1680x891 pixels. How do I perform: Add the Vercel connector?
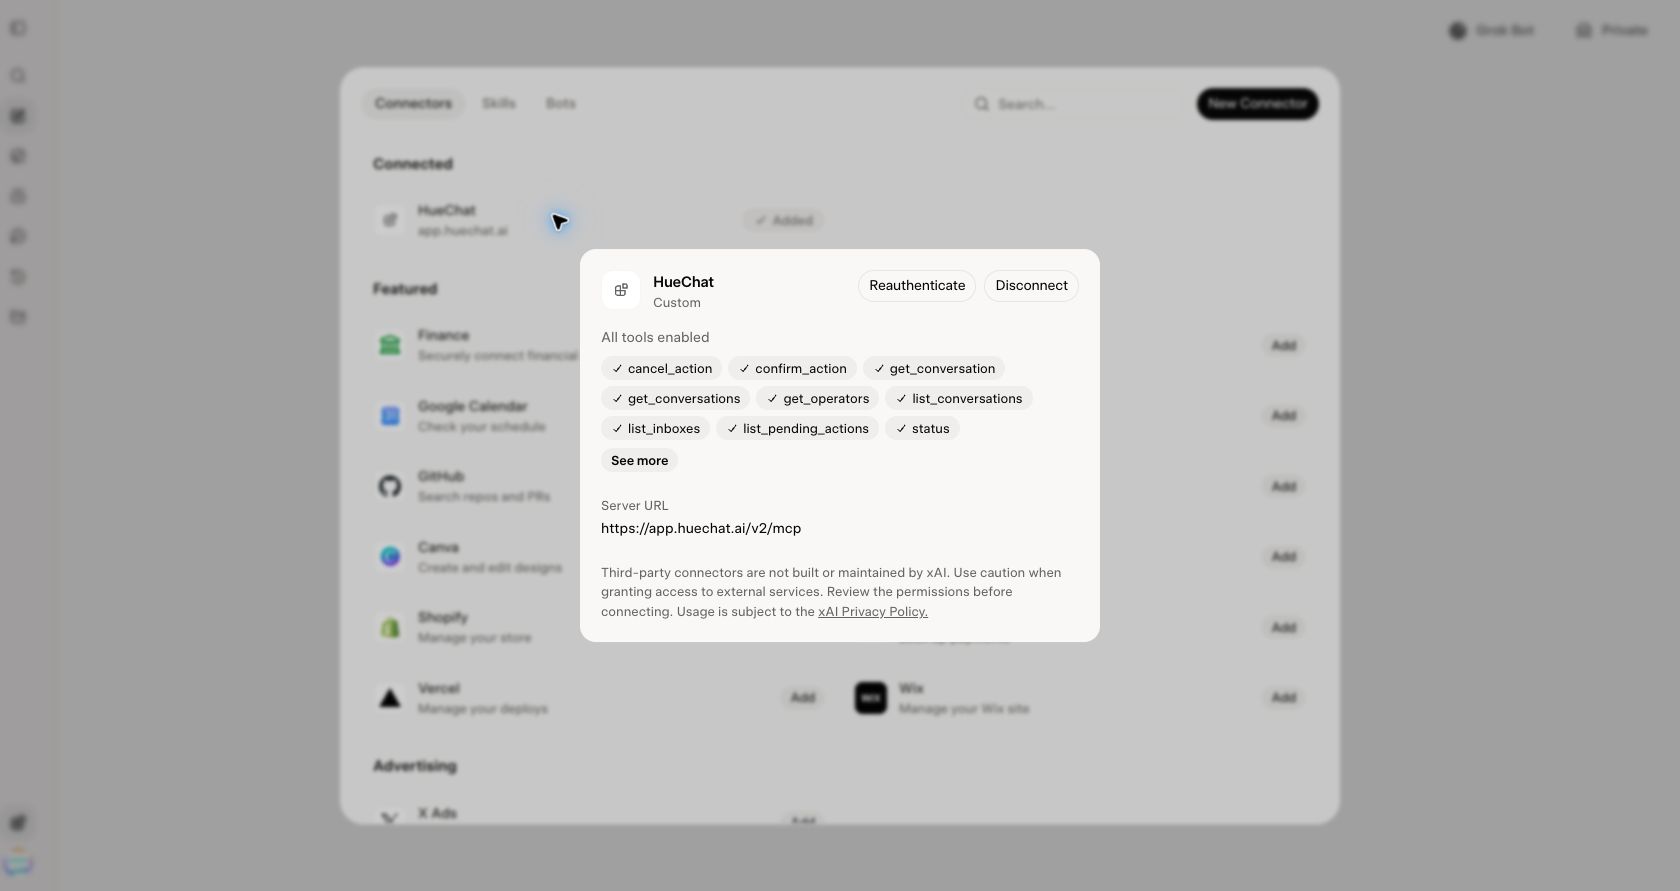point(802,698)
